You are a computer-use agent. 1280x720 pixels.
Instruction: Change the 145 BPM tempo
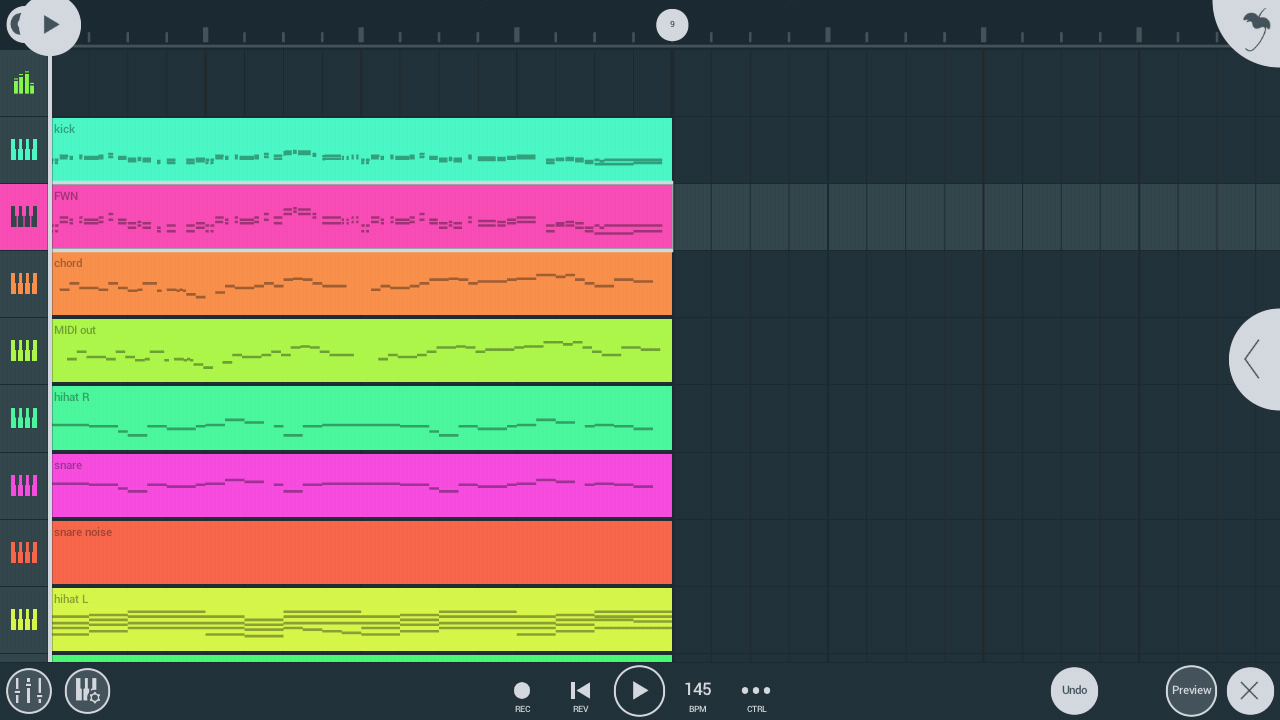click(698, 695)
